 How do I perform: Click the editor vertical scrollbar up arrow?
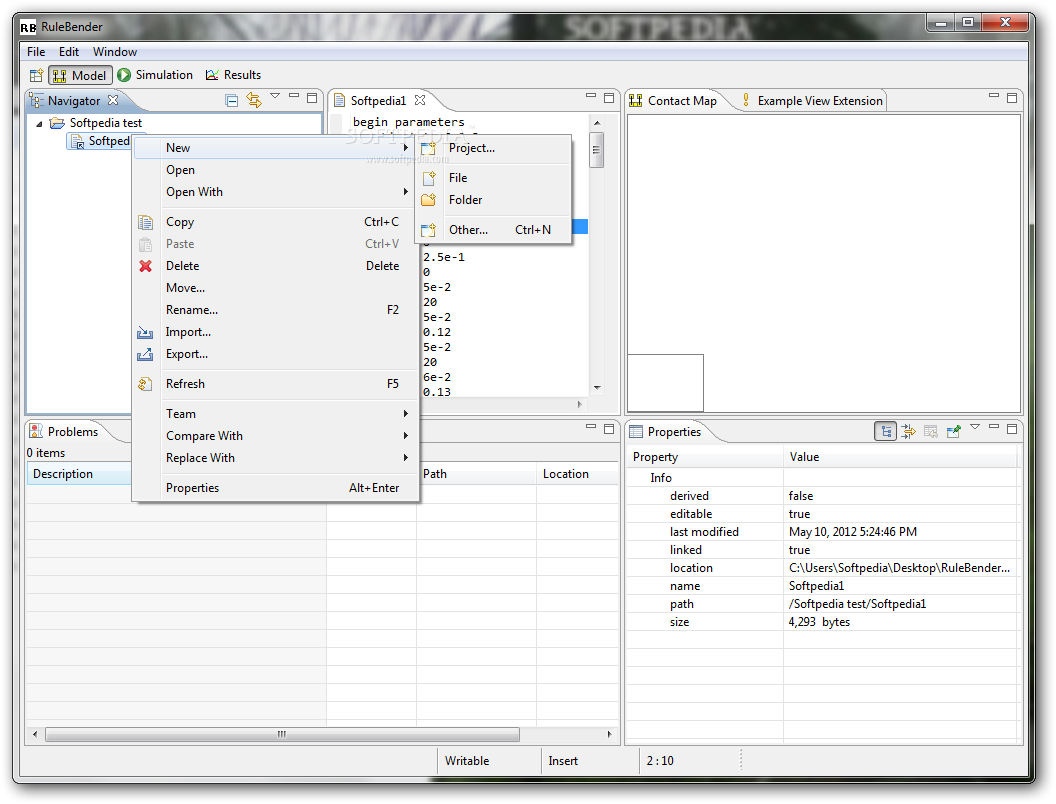(597, 123)
